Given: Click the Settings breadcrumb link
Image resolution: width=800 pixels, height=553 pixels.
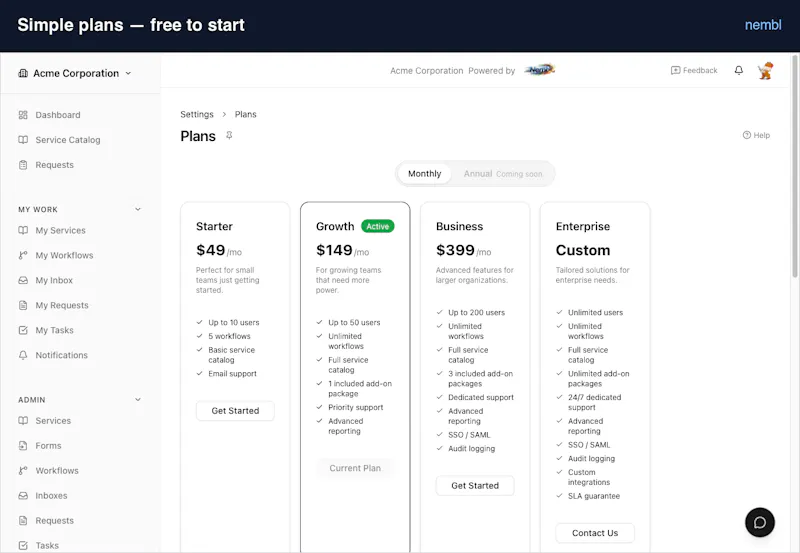Looking at the screenshot, I should point(197,114).
